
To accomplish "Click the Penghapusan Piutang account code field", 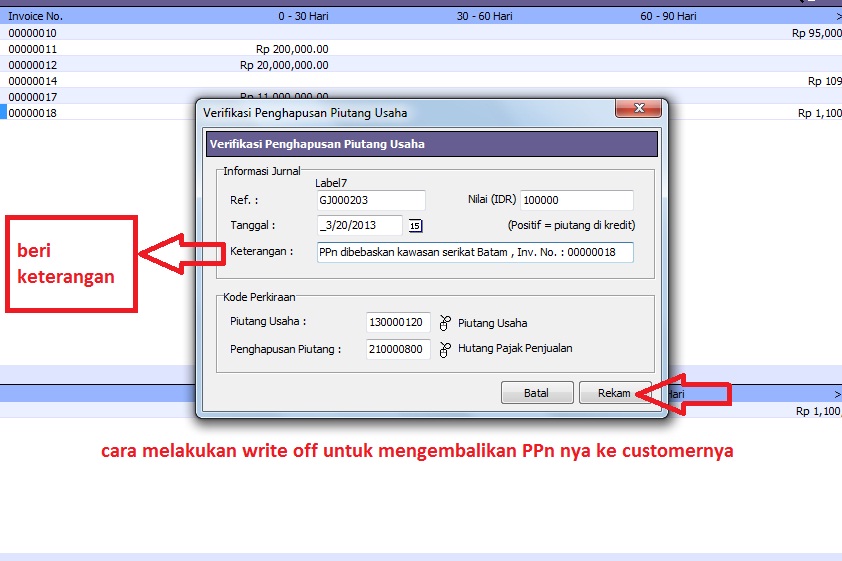I will tap(398, 349).
